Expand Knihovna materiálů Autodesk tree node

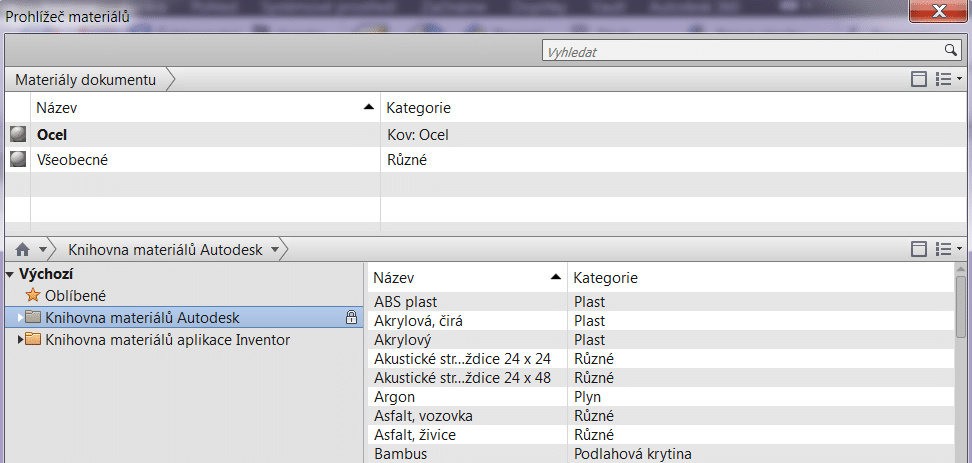pyautogui.click(x=20, y=318)
